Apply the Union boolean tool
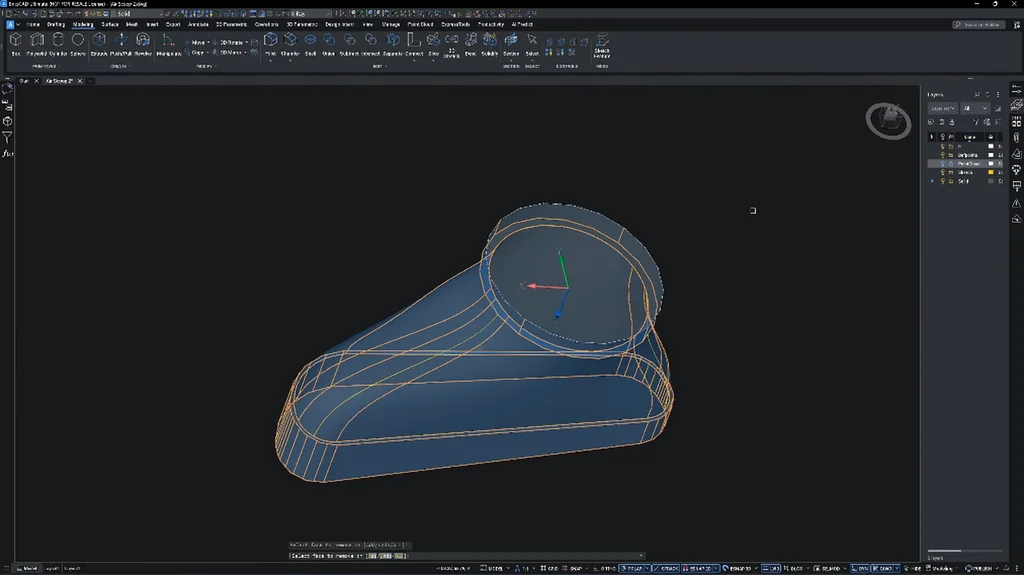The image size is (1024, 575). click(328, 44)
